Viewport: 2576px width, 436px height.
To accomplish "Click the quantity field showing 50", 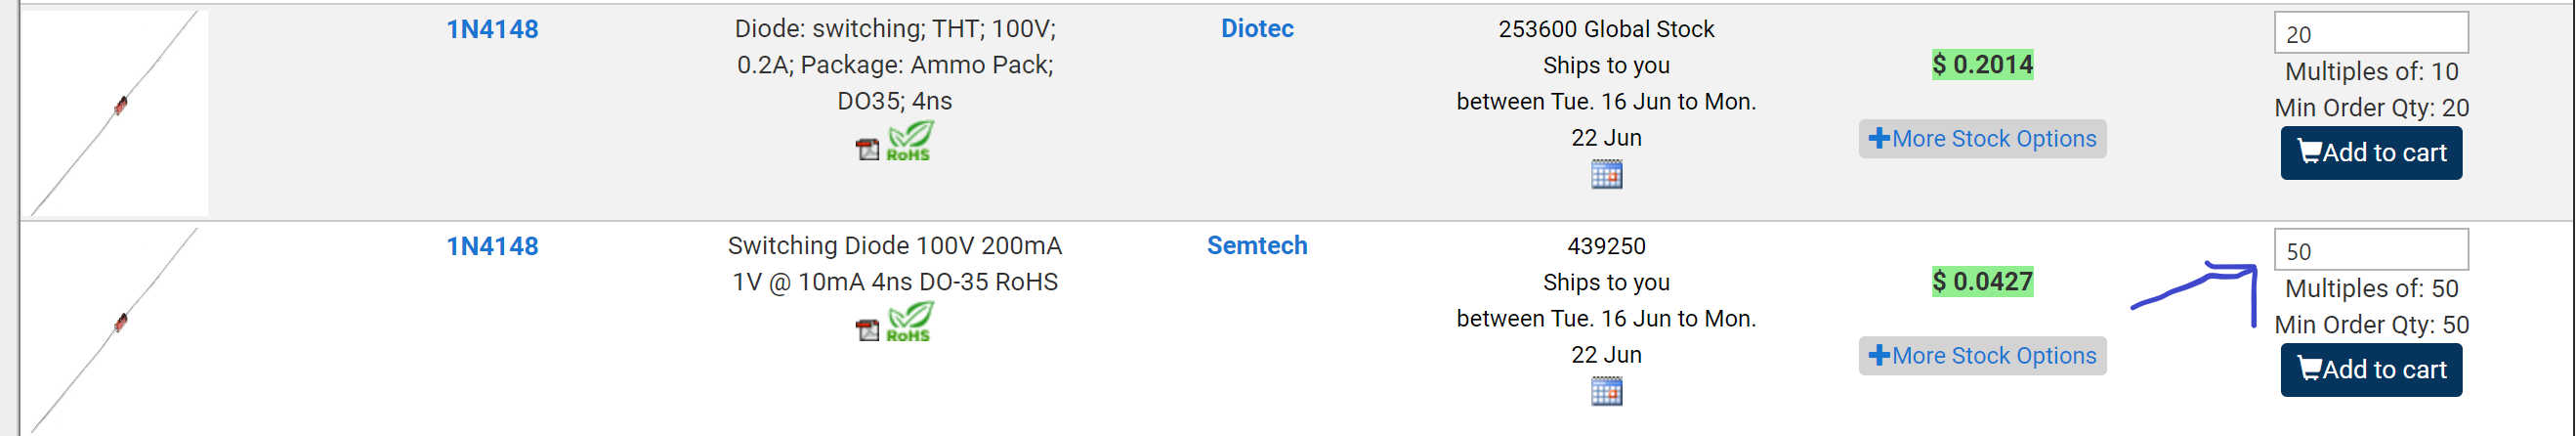I will click(2371, 250).
